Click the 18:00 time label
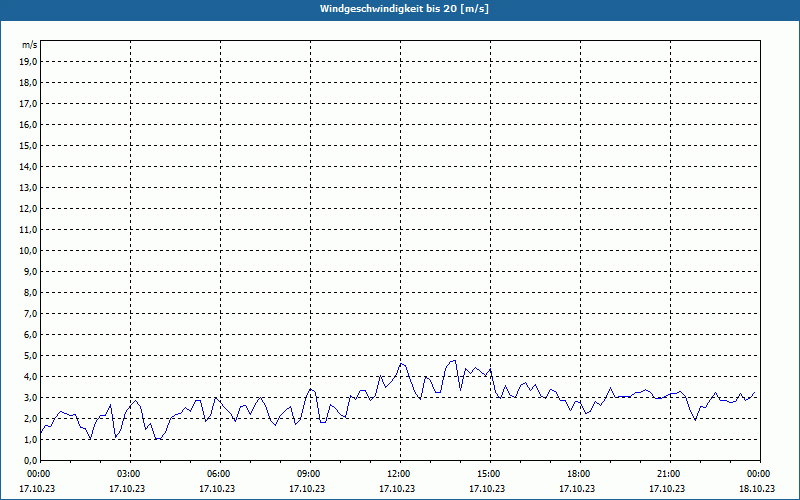The width and height of the screenshot is (800, 500). (580, 474)
